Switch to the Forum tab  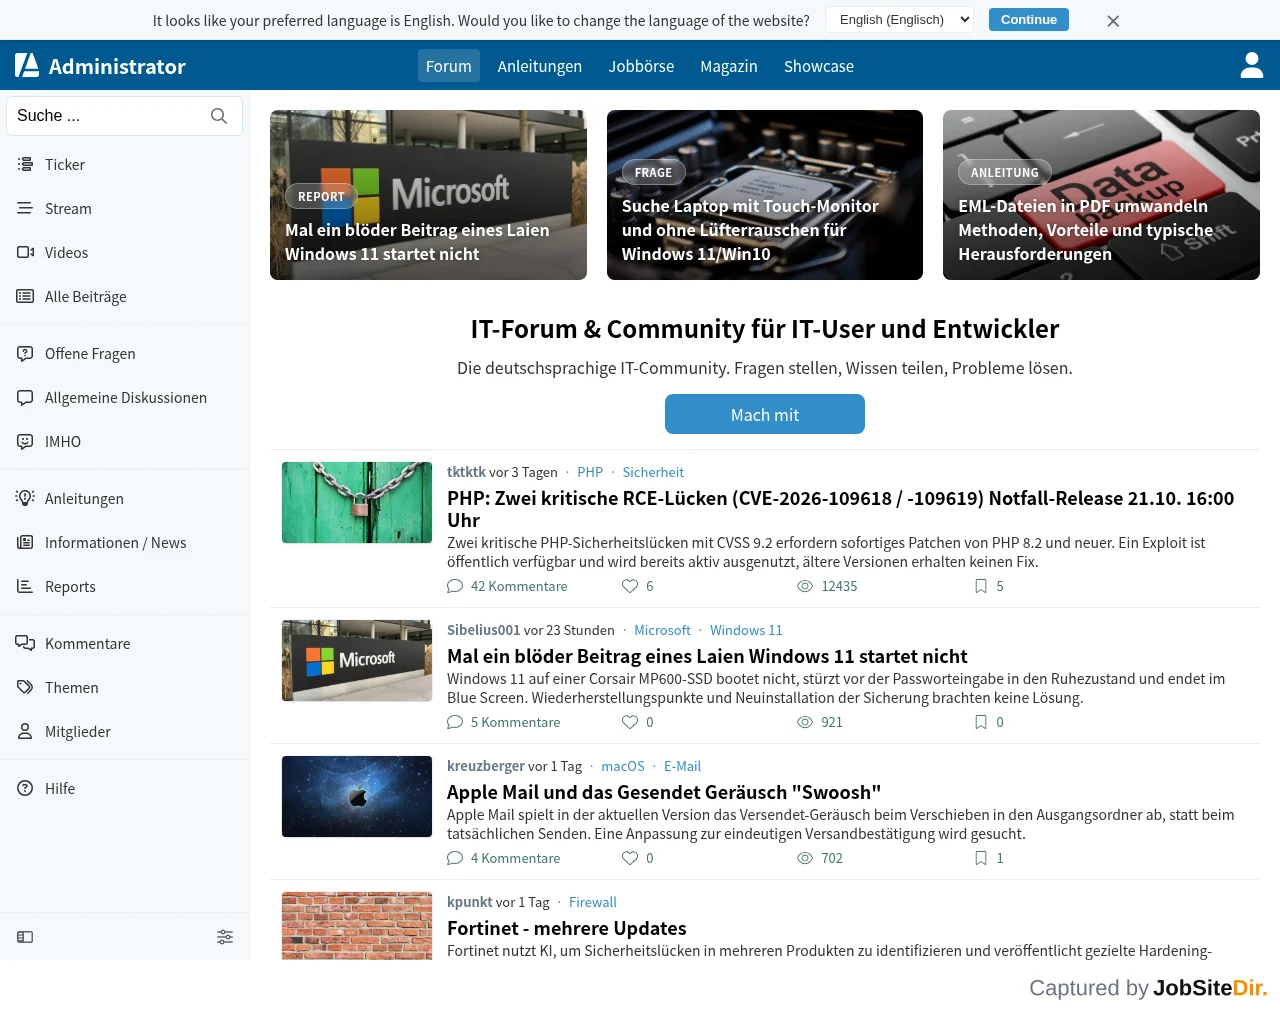[x=449, y=66]
